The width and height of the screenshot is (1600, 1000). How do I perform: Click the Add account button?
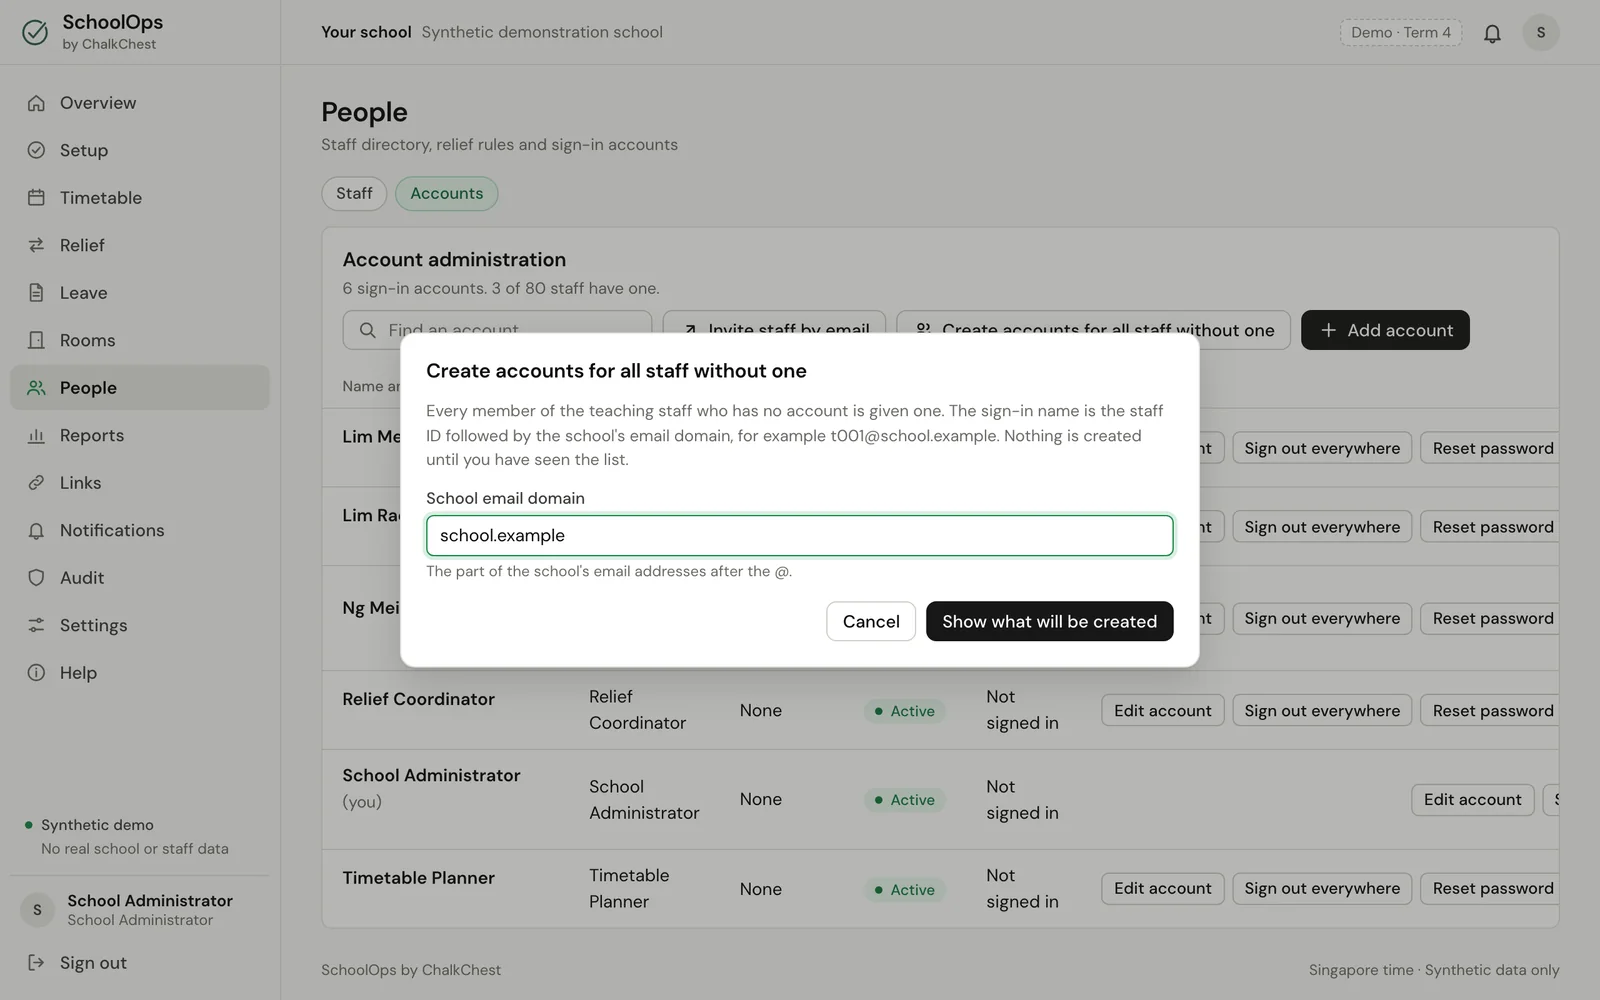tap(1385, 330)
